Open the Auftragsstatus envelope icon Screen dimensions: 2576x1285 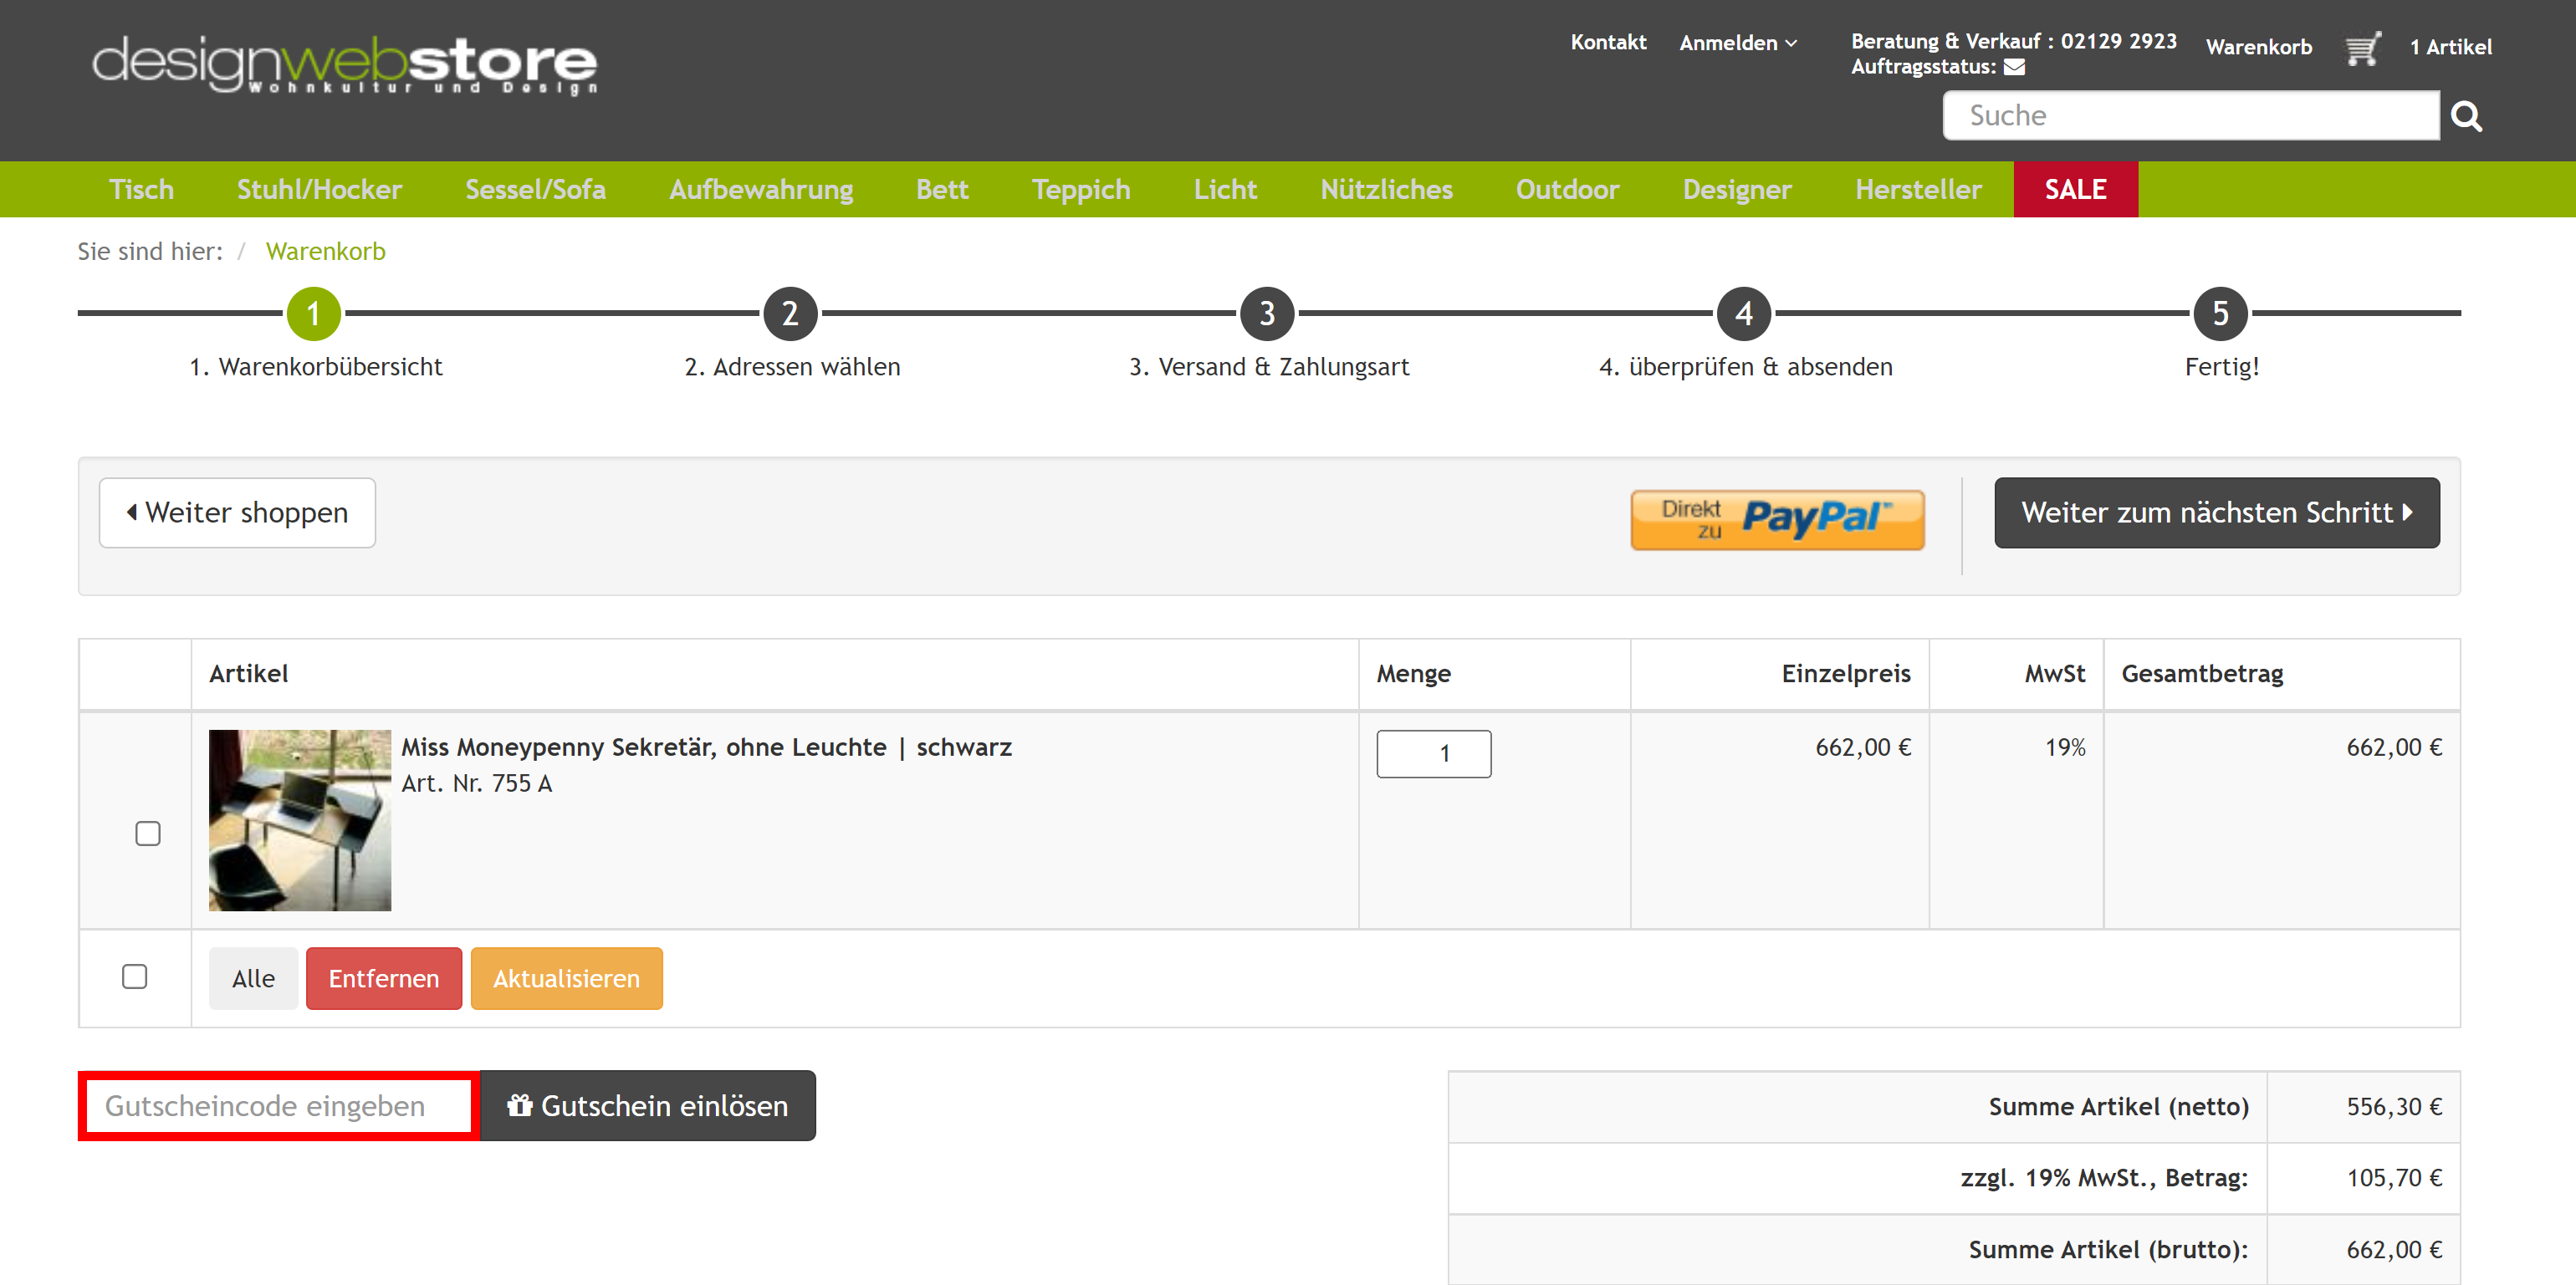[x=2015, y=67]
